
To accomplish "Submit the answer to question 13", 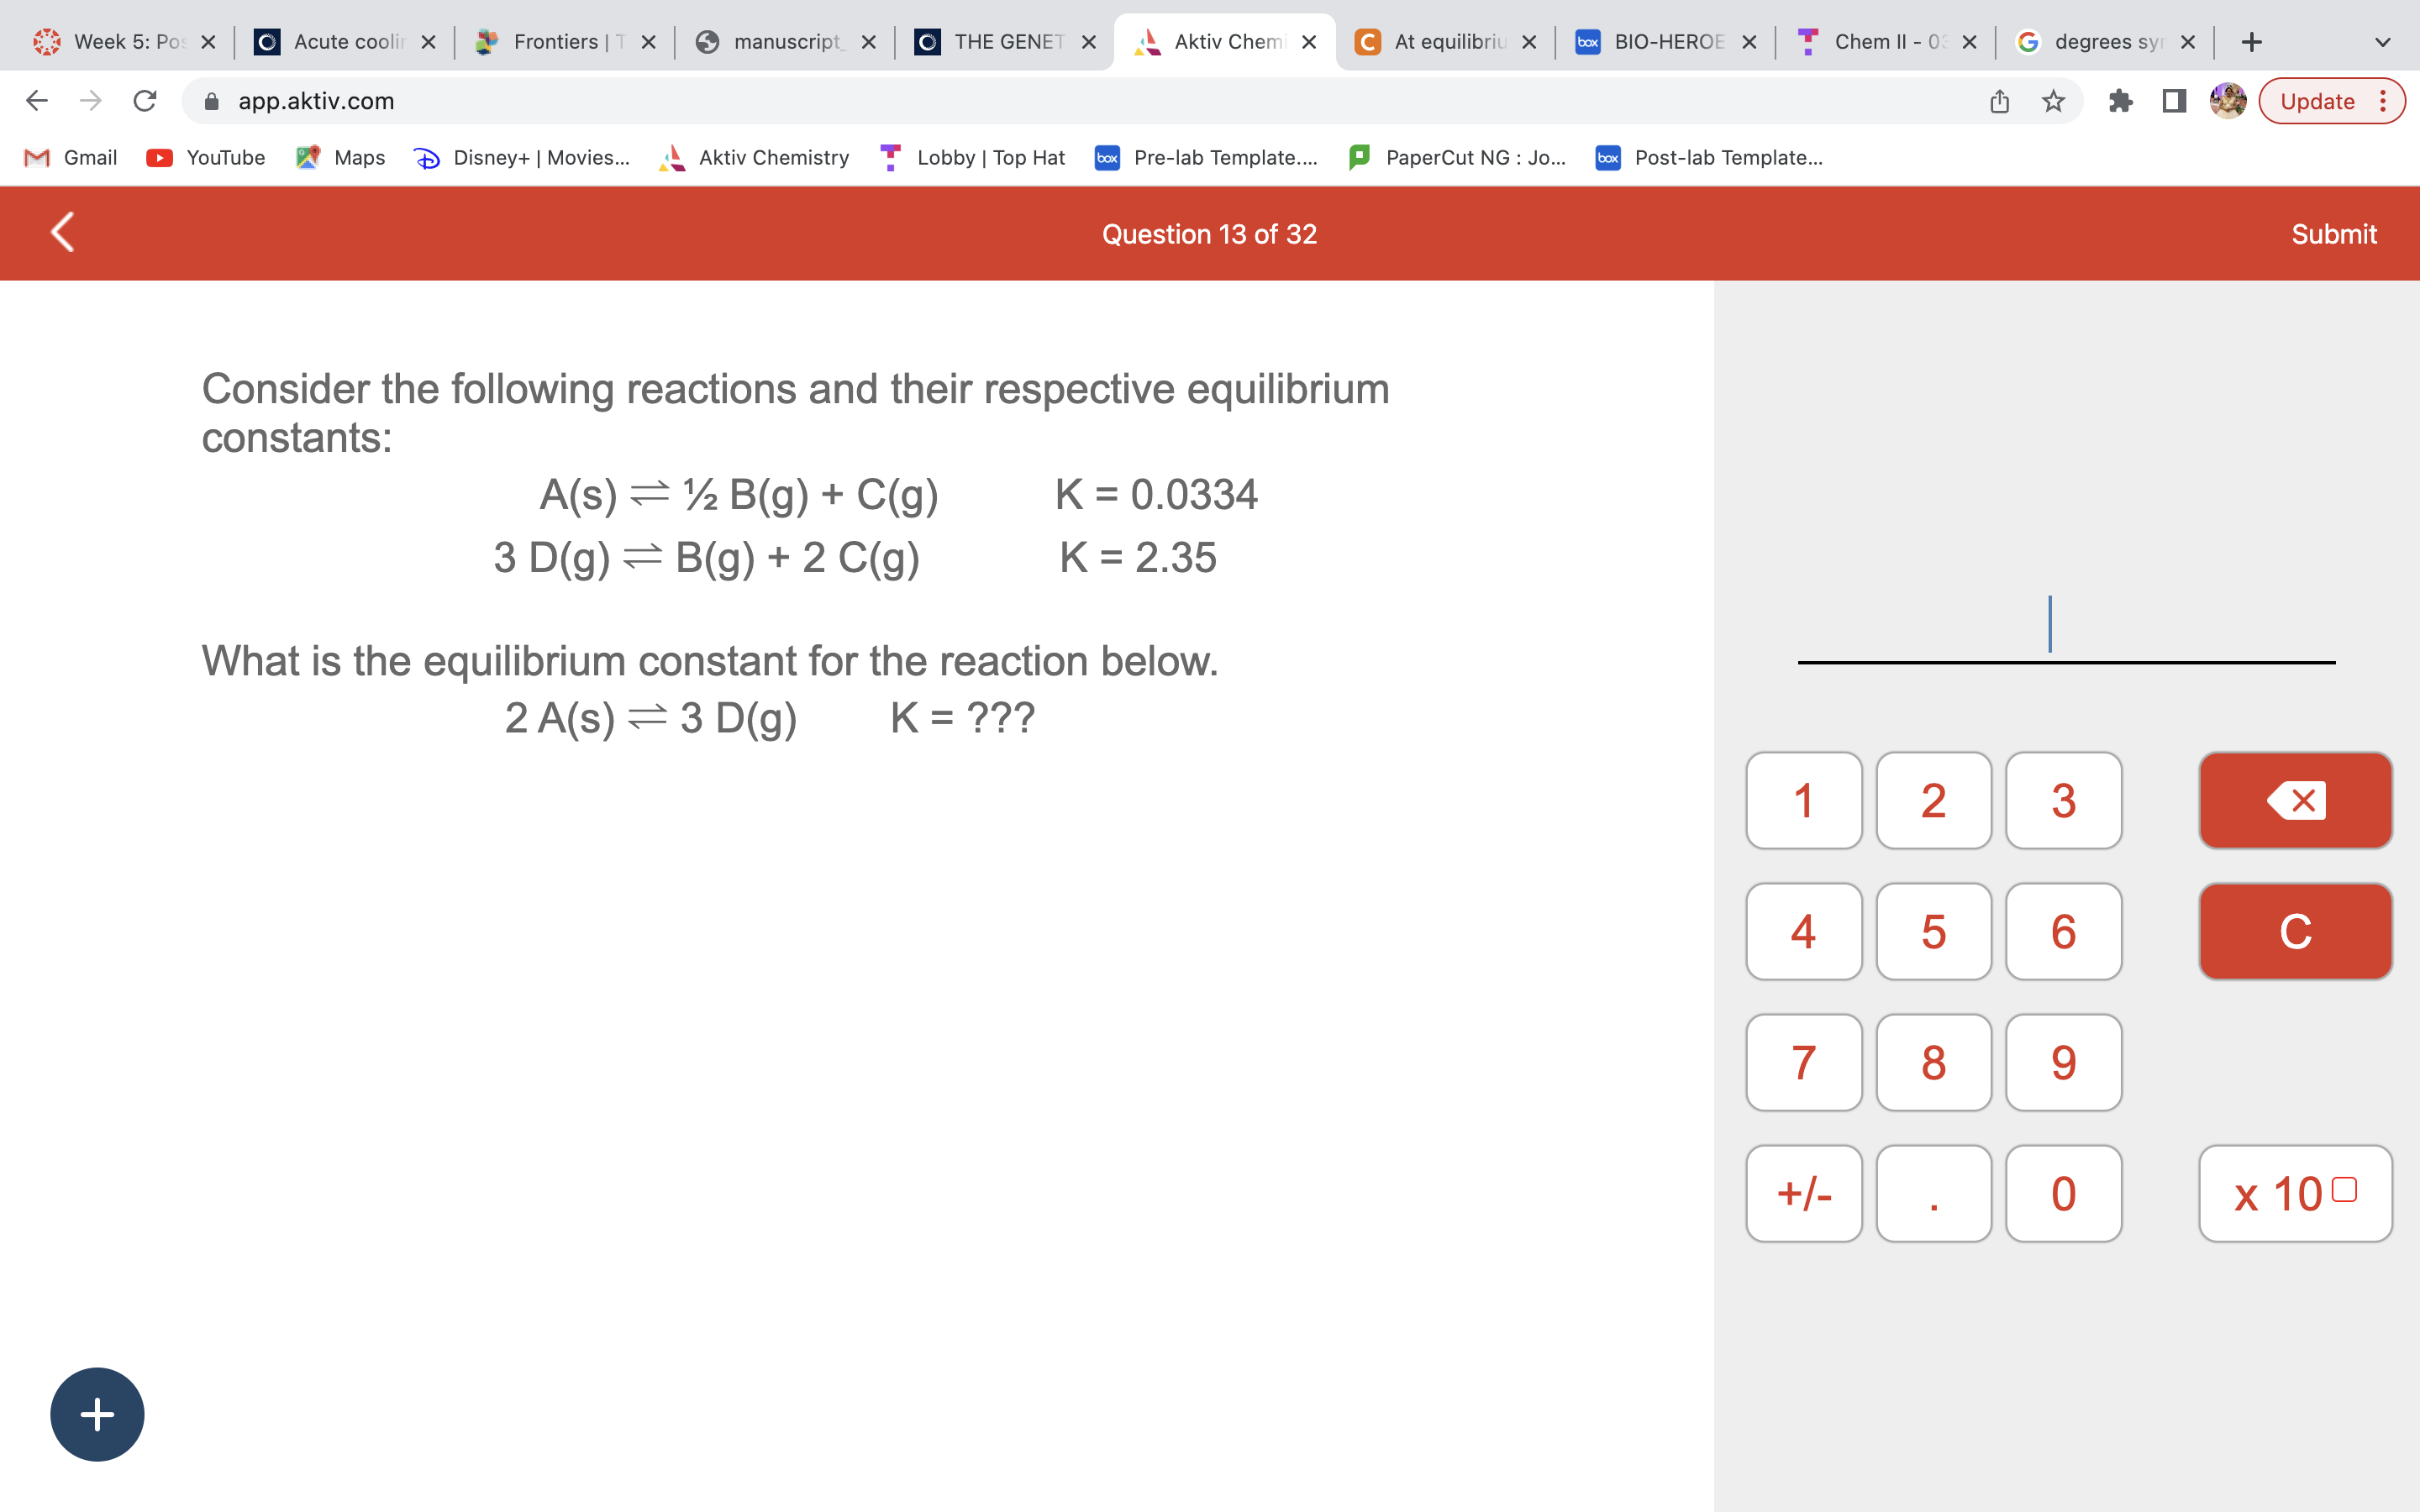I will click(2333, 234).
